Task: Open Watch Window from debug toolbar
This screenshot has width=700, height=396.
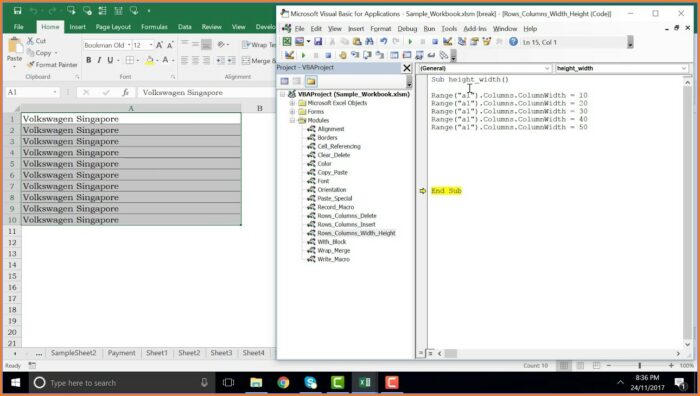Action: coord(419,55)
